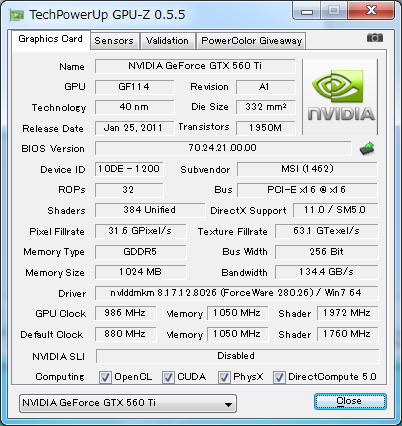
Task: Click the Name field GTX 560 Ti
Action: [x=195, y=66]
